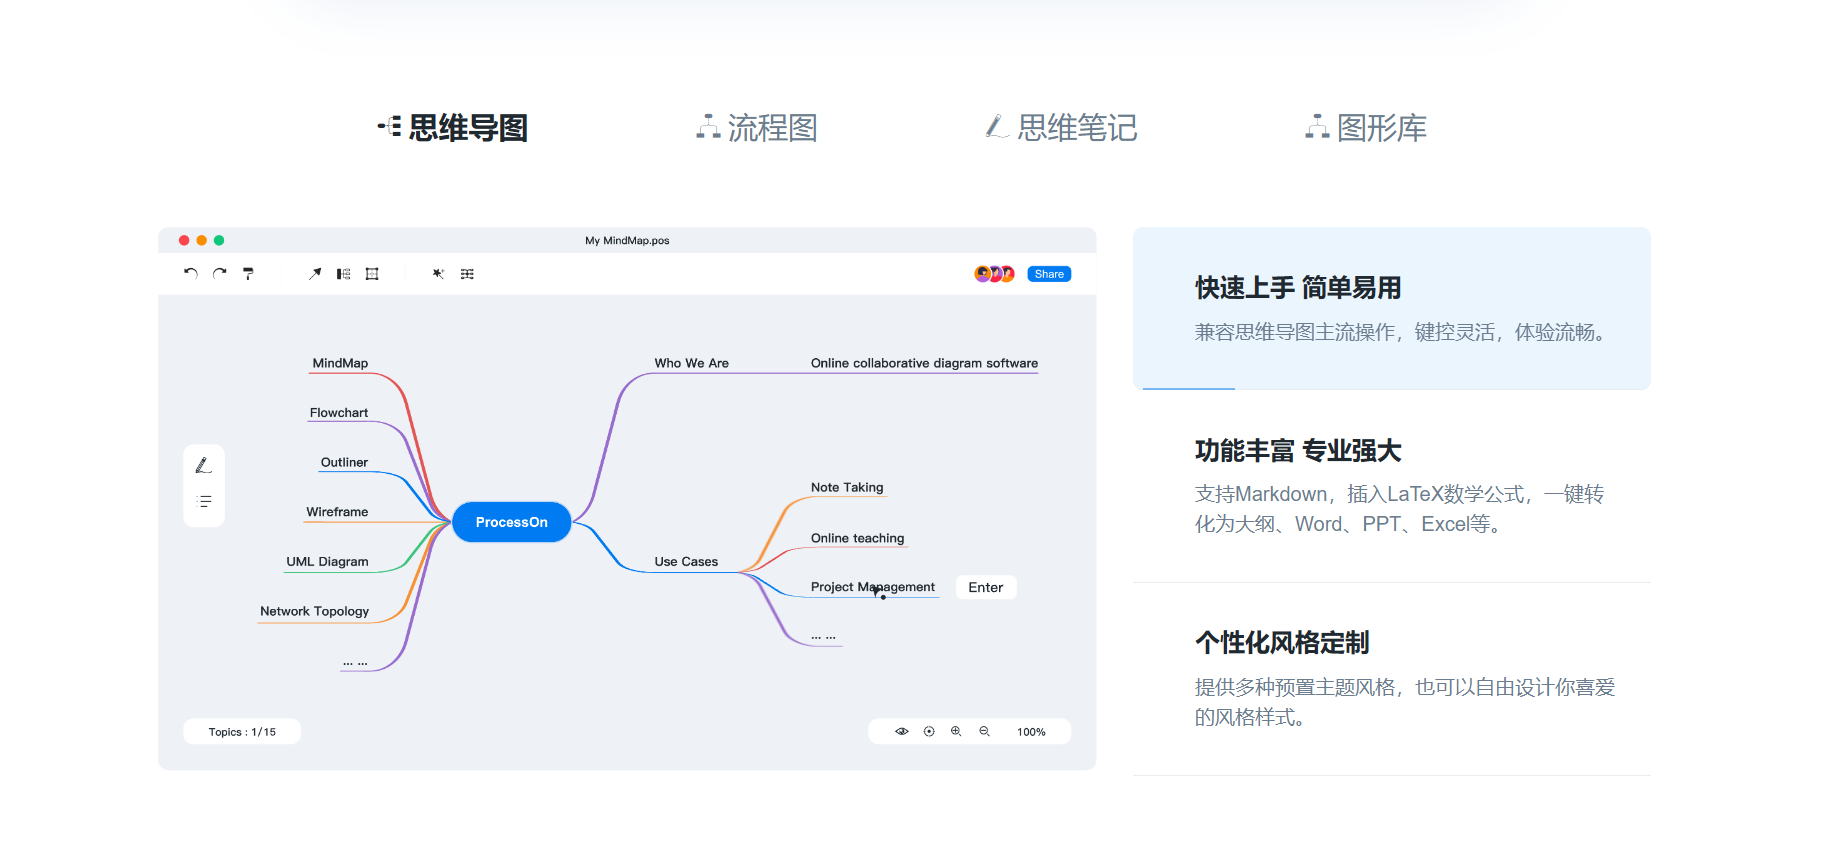Click the Topics: 1/15 counter

coord(242,732)
